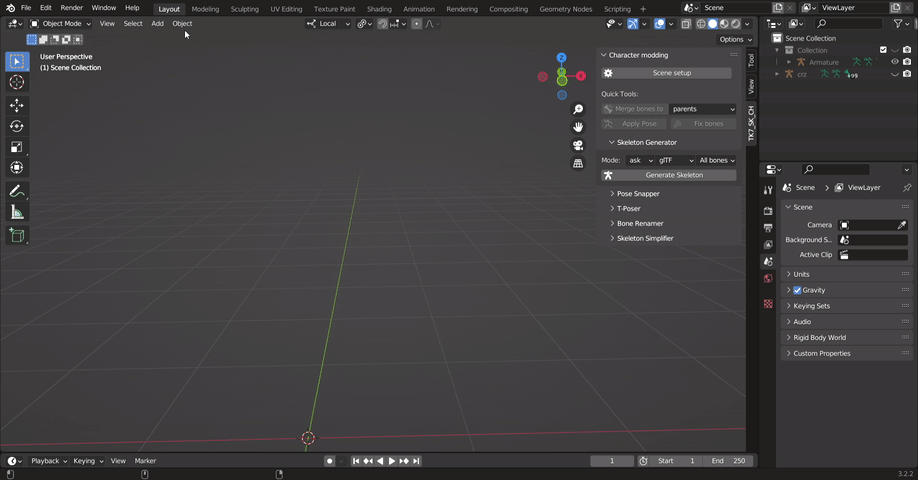Activate the Scale tool
The image size is (918, 480).
(17, 147)
